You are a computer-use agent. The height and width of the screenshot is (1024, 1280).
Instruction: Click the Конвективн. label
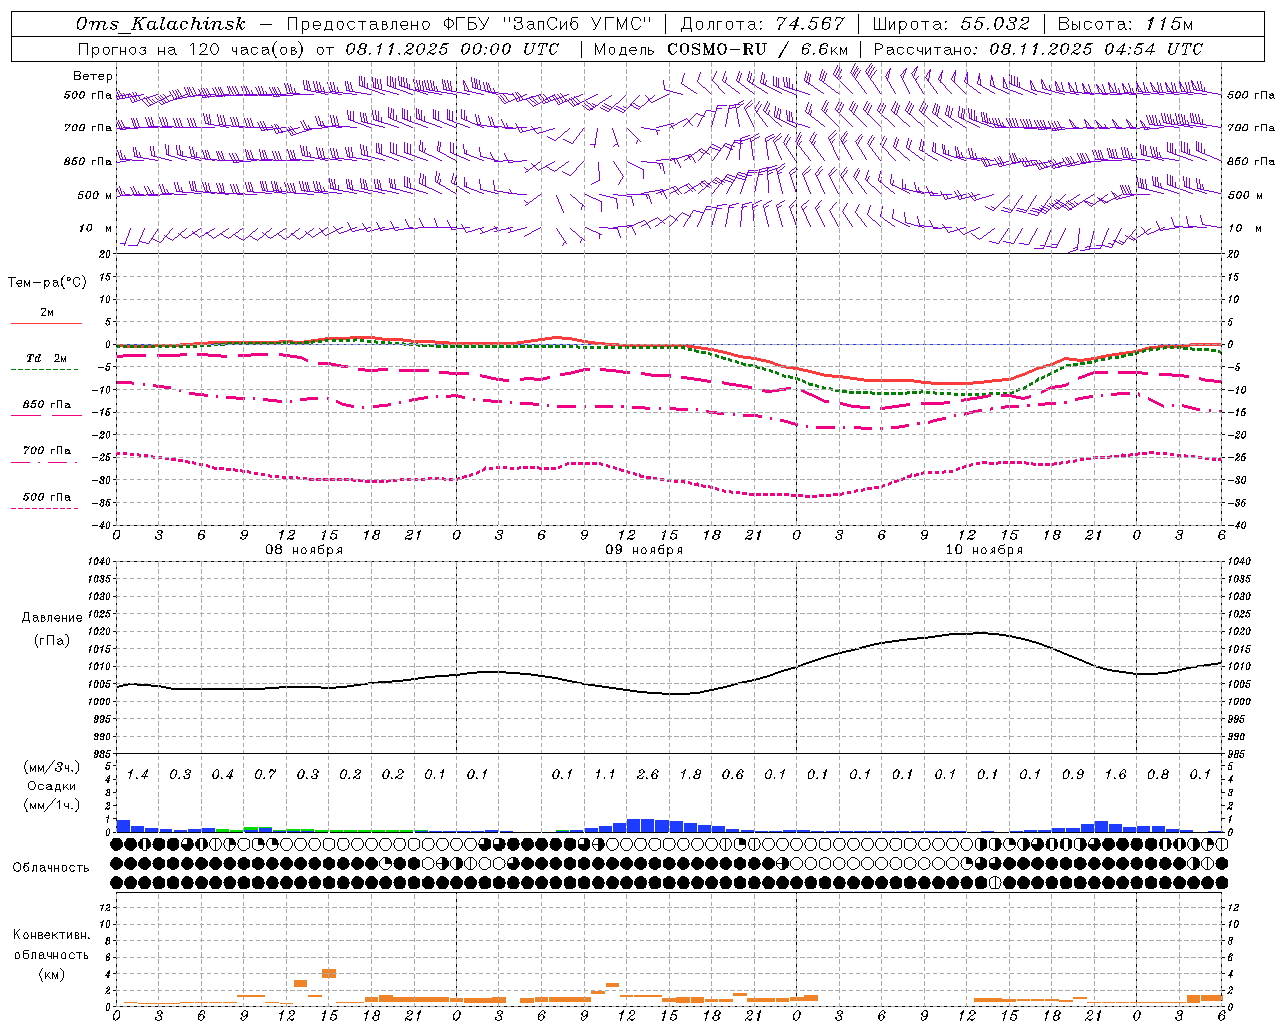coord(51,935)
